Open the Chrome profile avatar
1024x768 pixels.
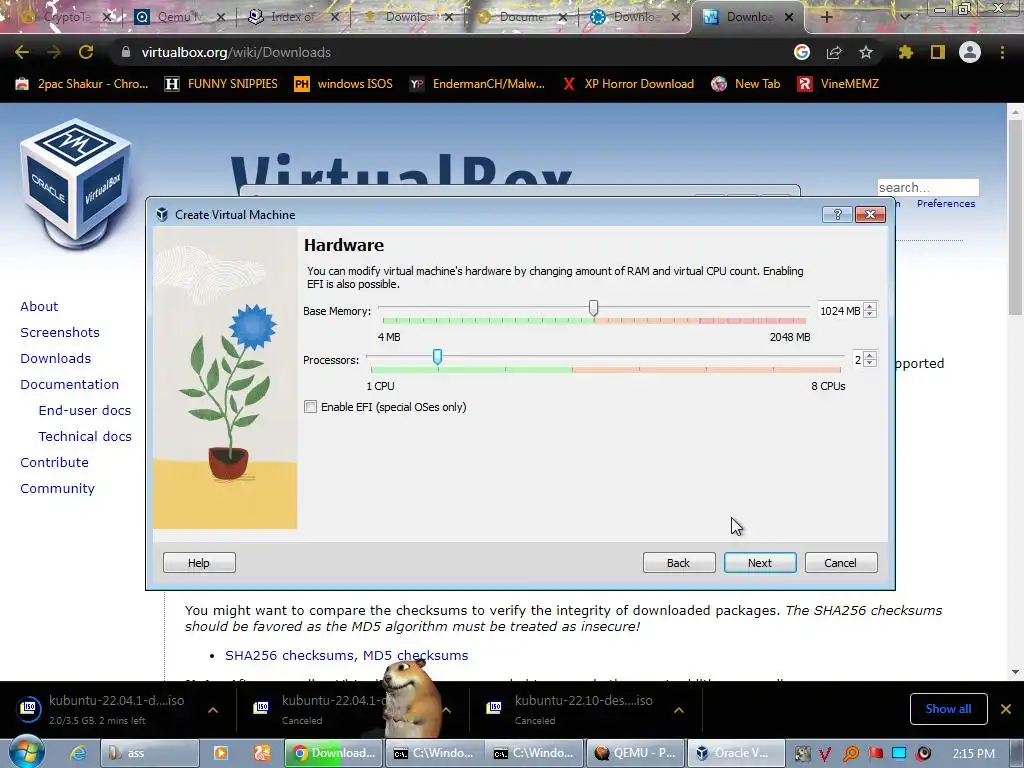pyautogui.click(x=970, y=52)
